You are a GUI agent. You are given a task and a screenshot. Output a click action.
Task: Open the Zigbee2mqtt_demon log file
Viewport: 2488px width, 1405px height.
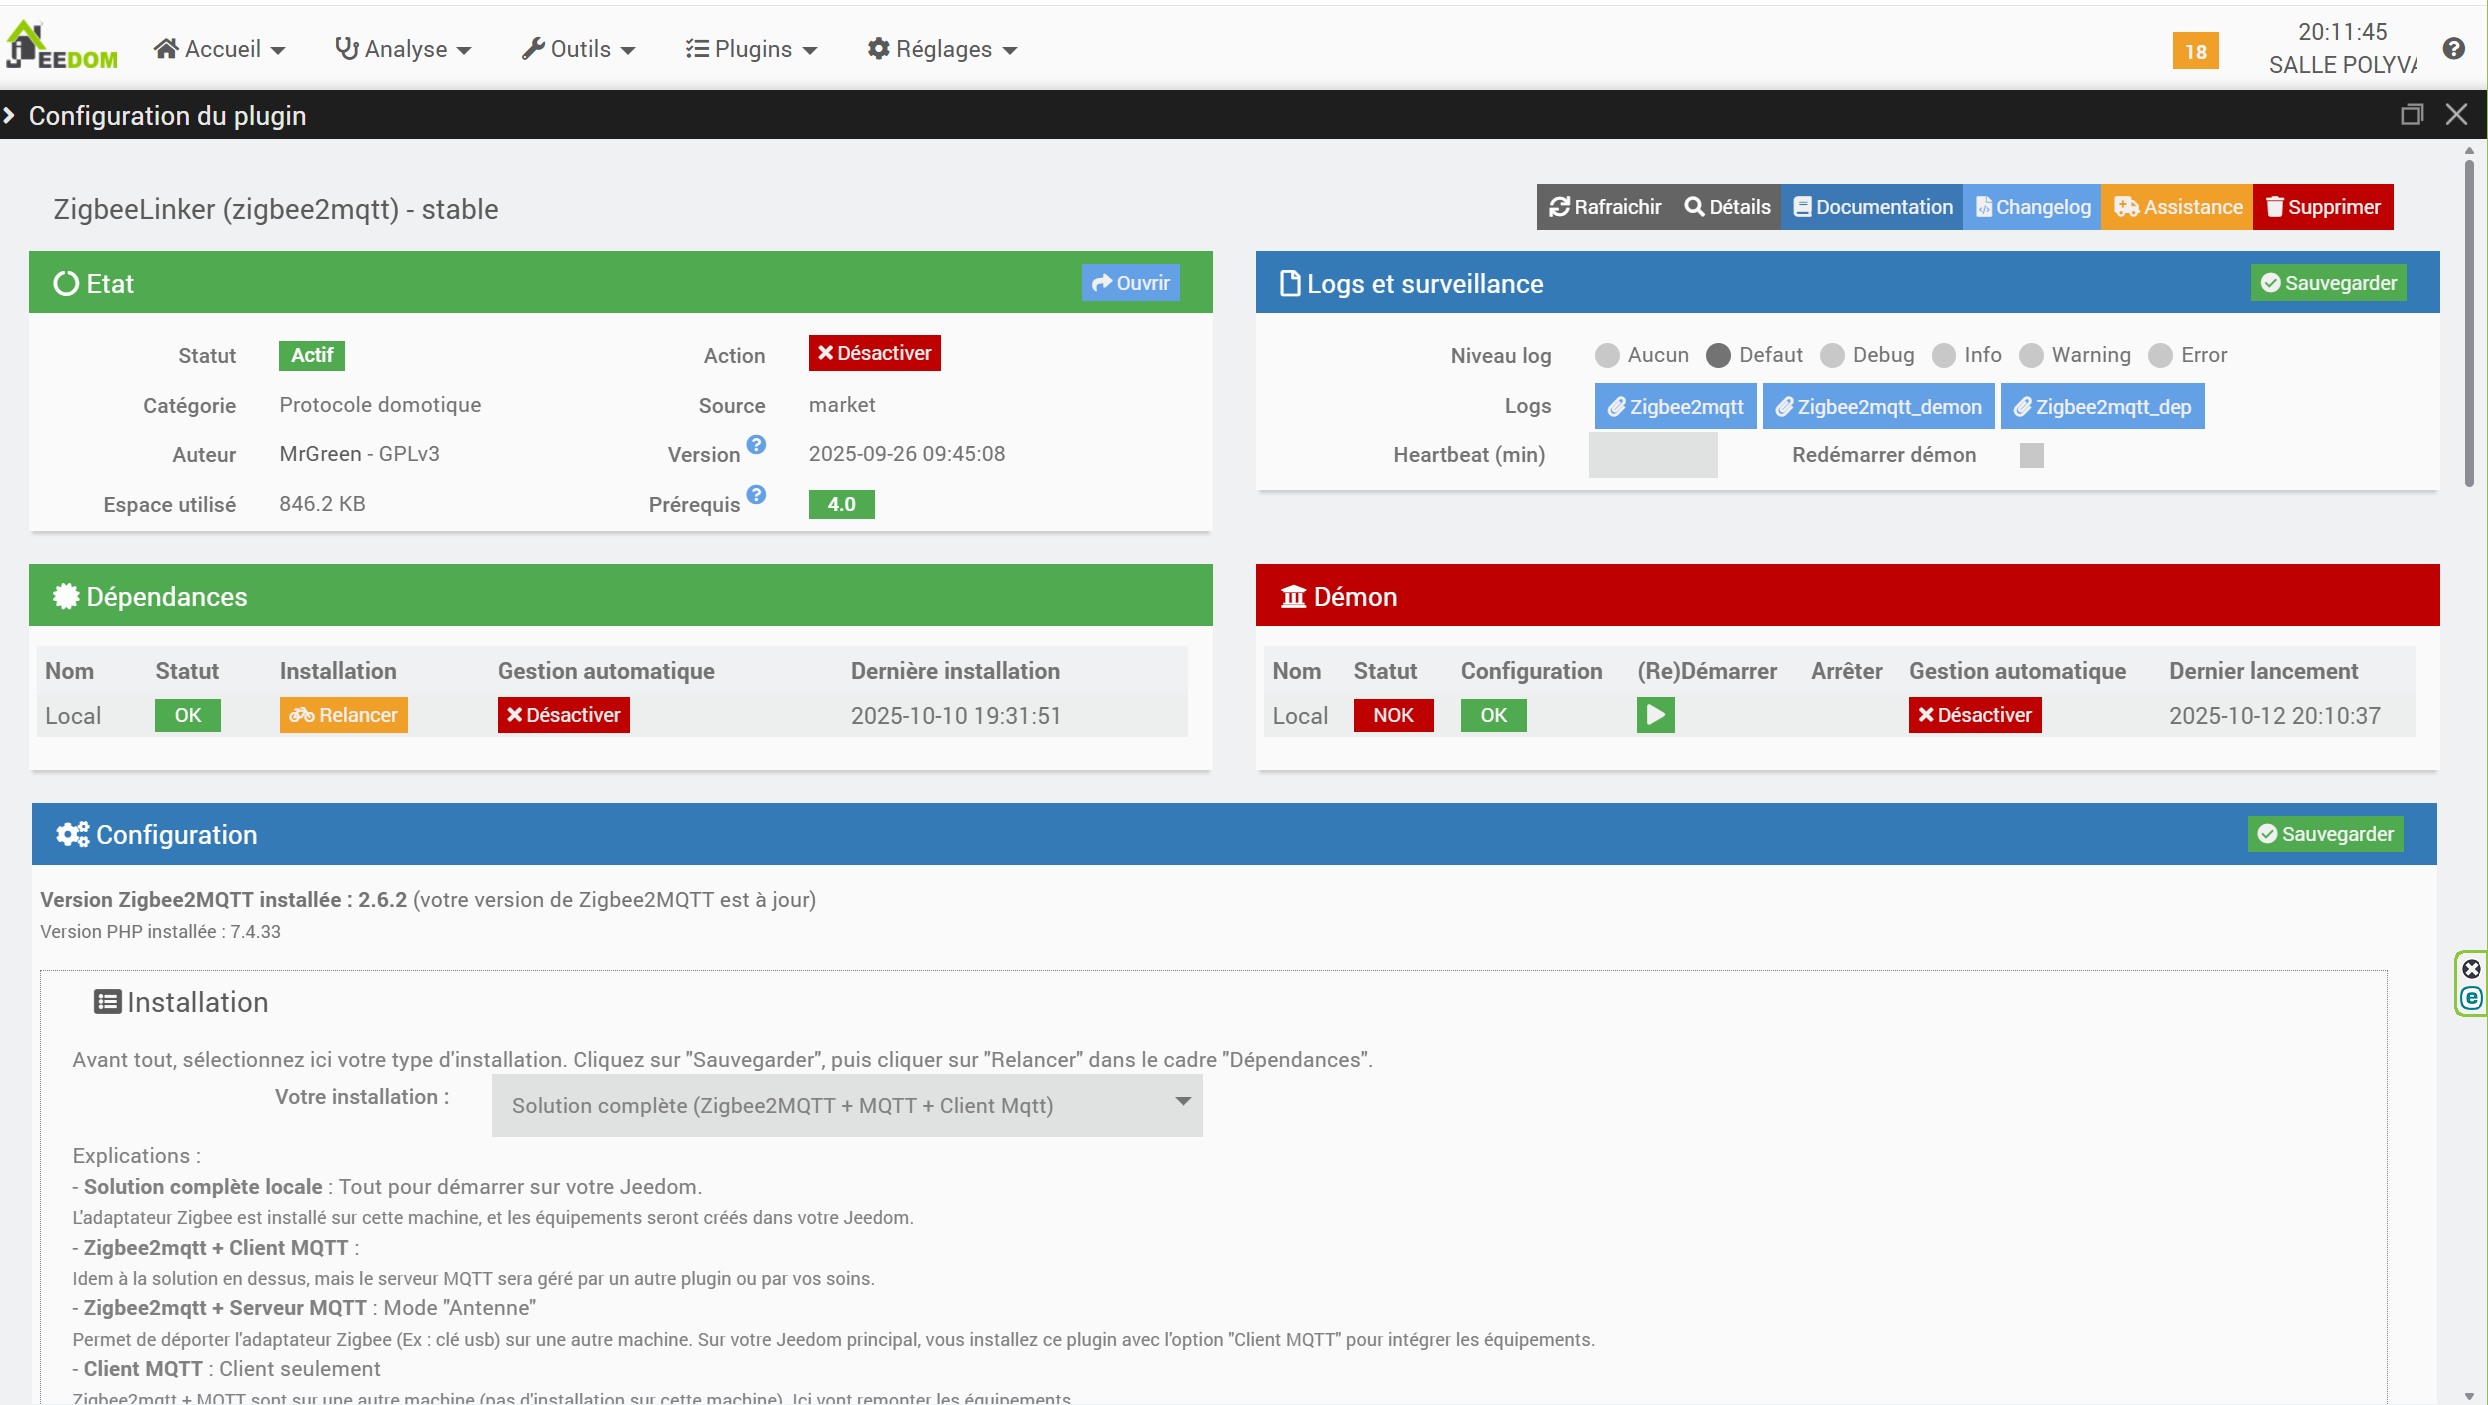[1878, 407]
